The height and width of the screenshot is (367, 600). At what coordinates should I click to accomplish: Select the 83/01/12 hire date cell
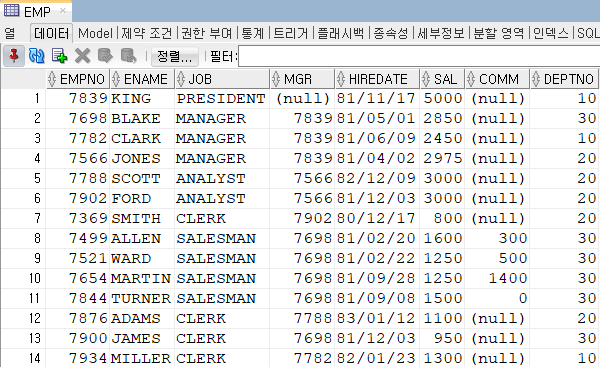377,318
